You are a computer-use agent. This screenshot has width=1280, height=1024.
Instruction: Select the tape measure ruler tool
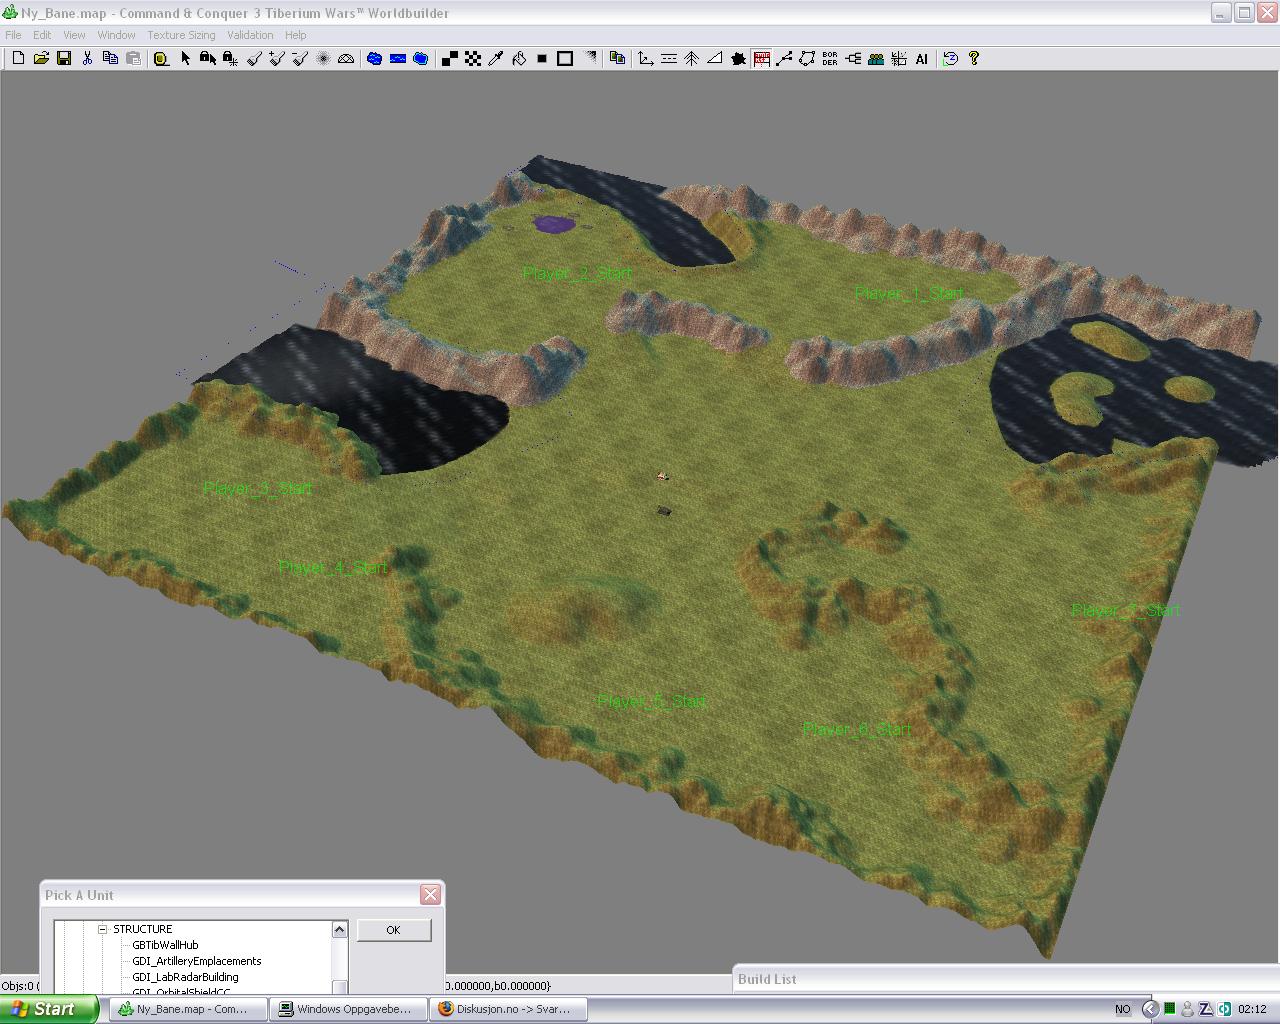click(161, 59)
